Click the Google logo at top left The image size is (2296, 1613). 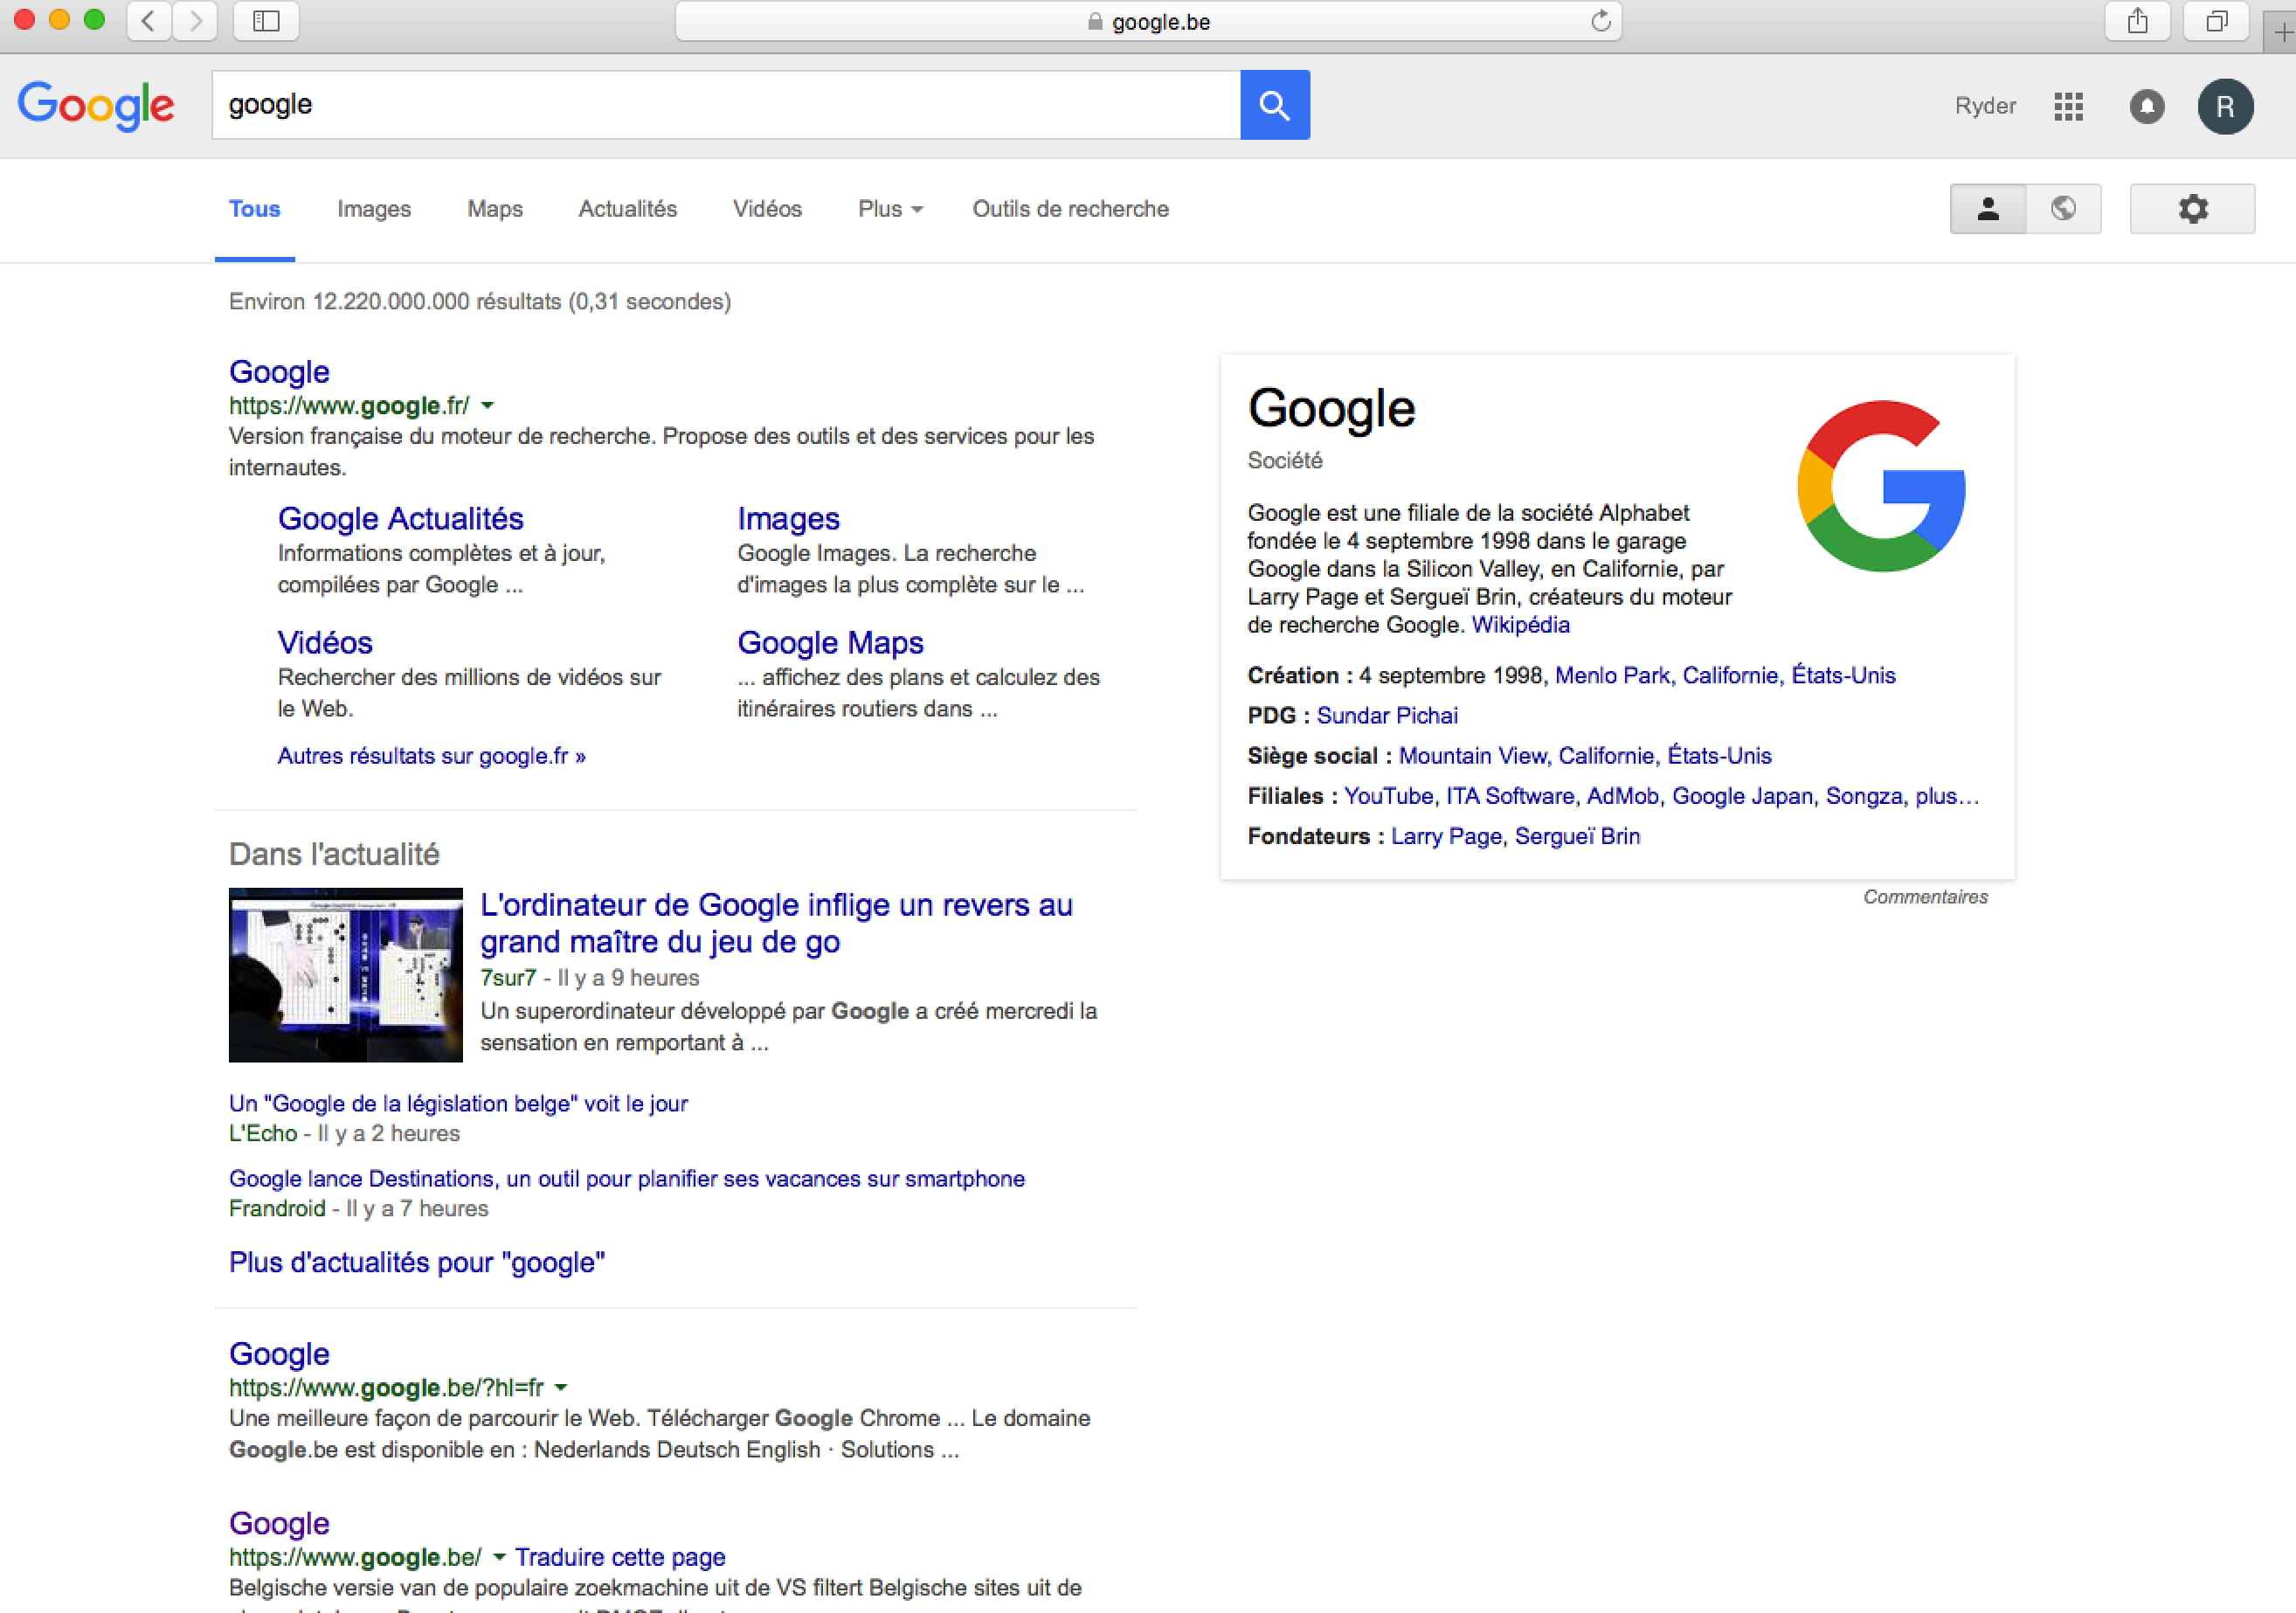(x=96, y=106)
